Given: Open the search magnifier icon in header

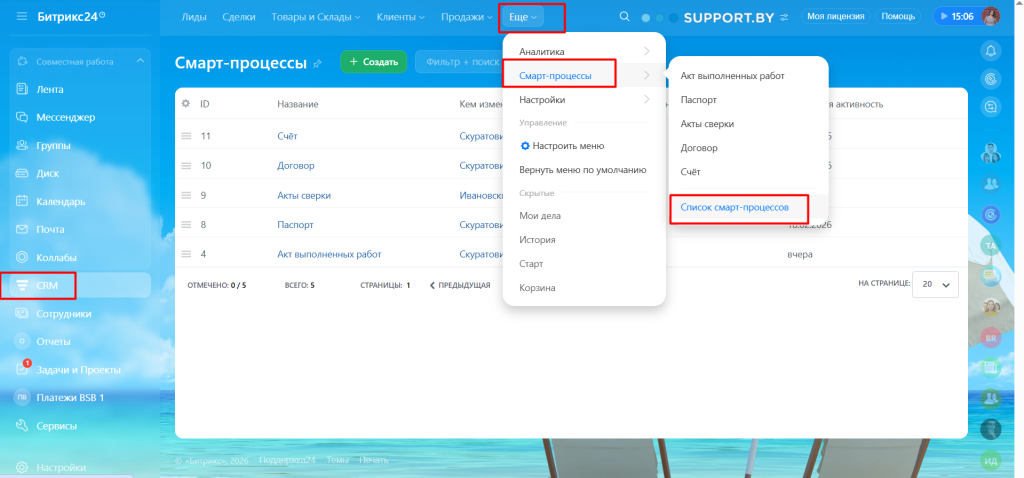Looking at the screenshot, I should click(625, 17).
